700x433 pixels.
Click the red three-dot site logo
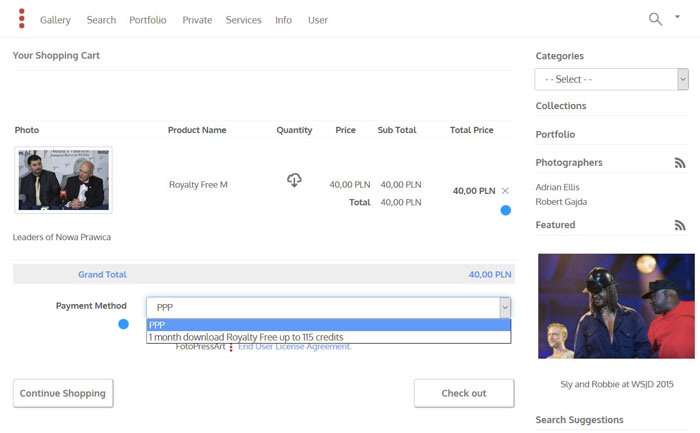21,18
